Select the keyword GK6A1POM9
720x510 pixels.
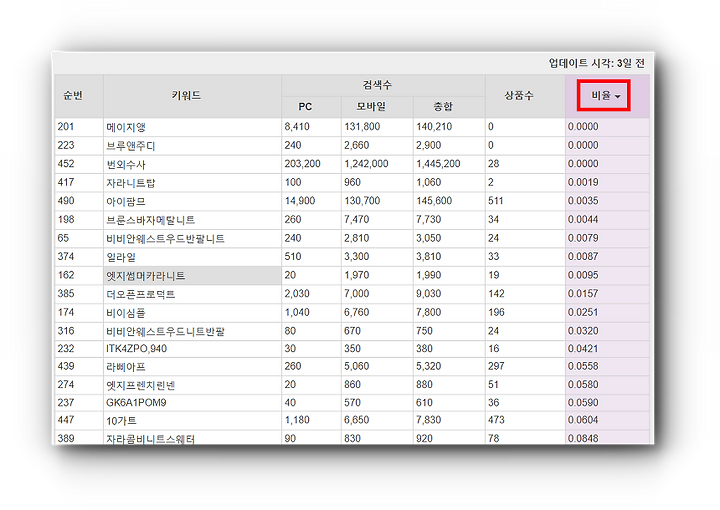coord(136,403)
